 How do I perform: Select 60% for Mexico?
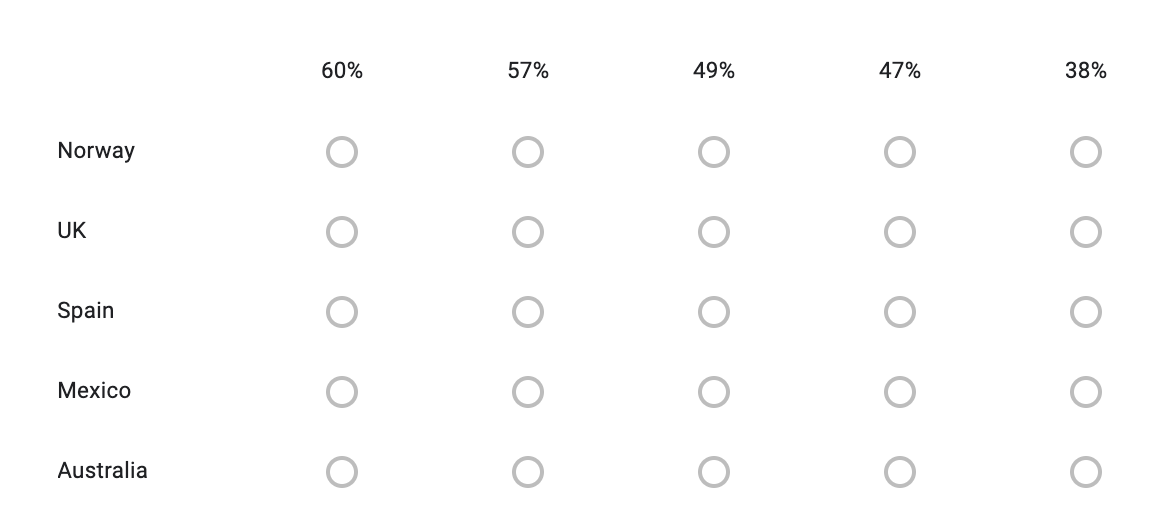tap(342, 392)
